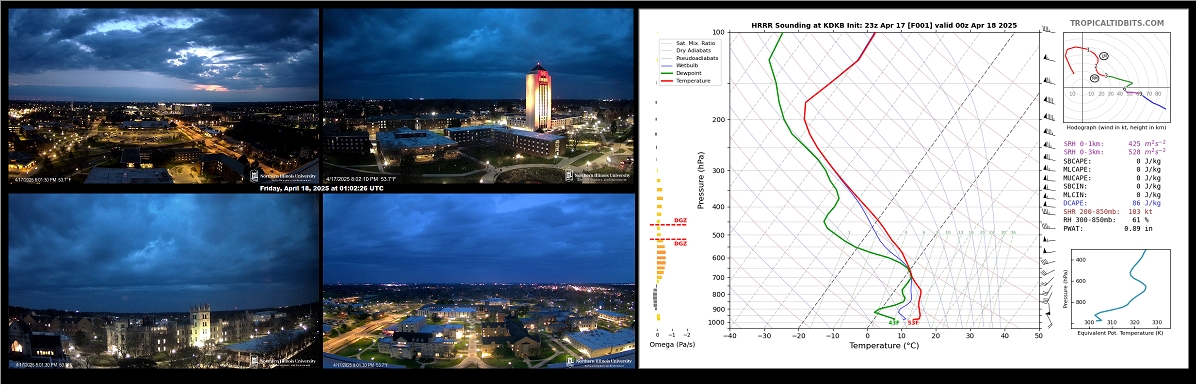Click the Equivalent Pot. Temperature profile plot

click(x=1121, y=284)
